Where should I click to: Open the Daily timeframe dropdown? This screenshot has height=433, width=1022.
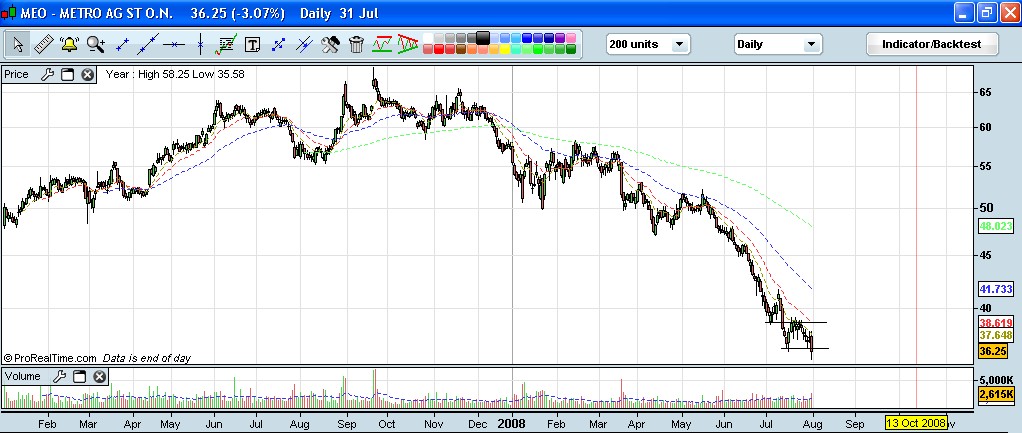tap(778, 44)
